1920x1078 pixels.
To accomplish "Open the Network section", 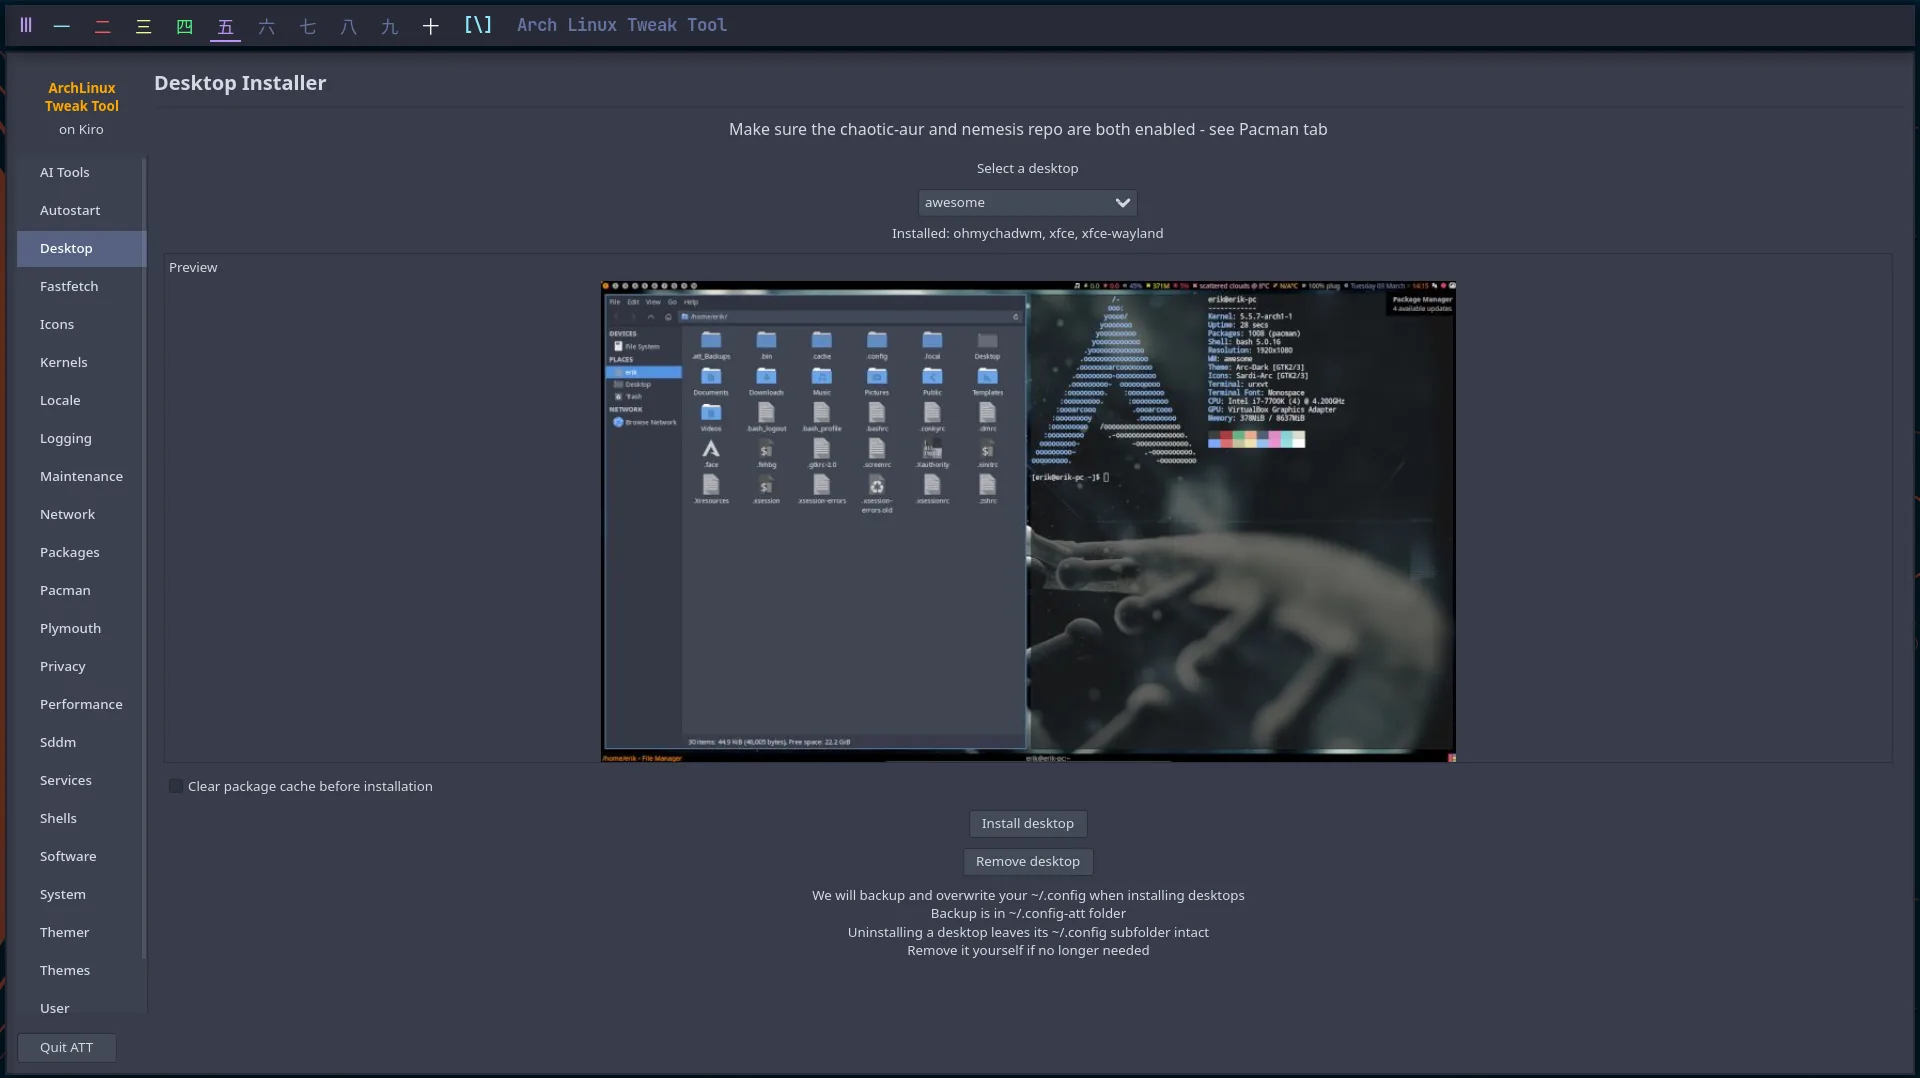I will pos(81,514).
